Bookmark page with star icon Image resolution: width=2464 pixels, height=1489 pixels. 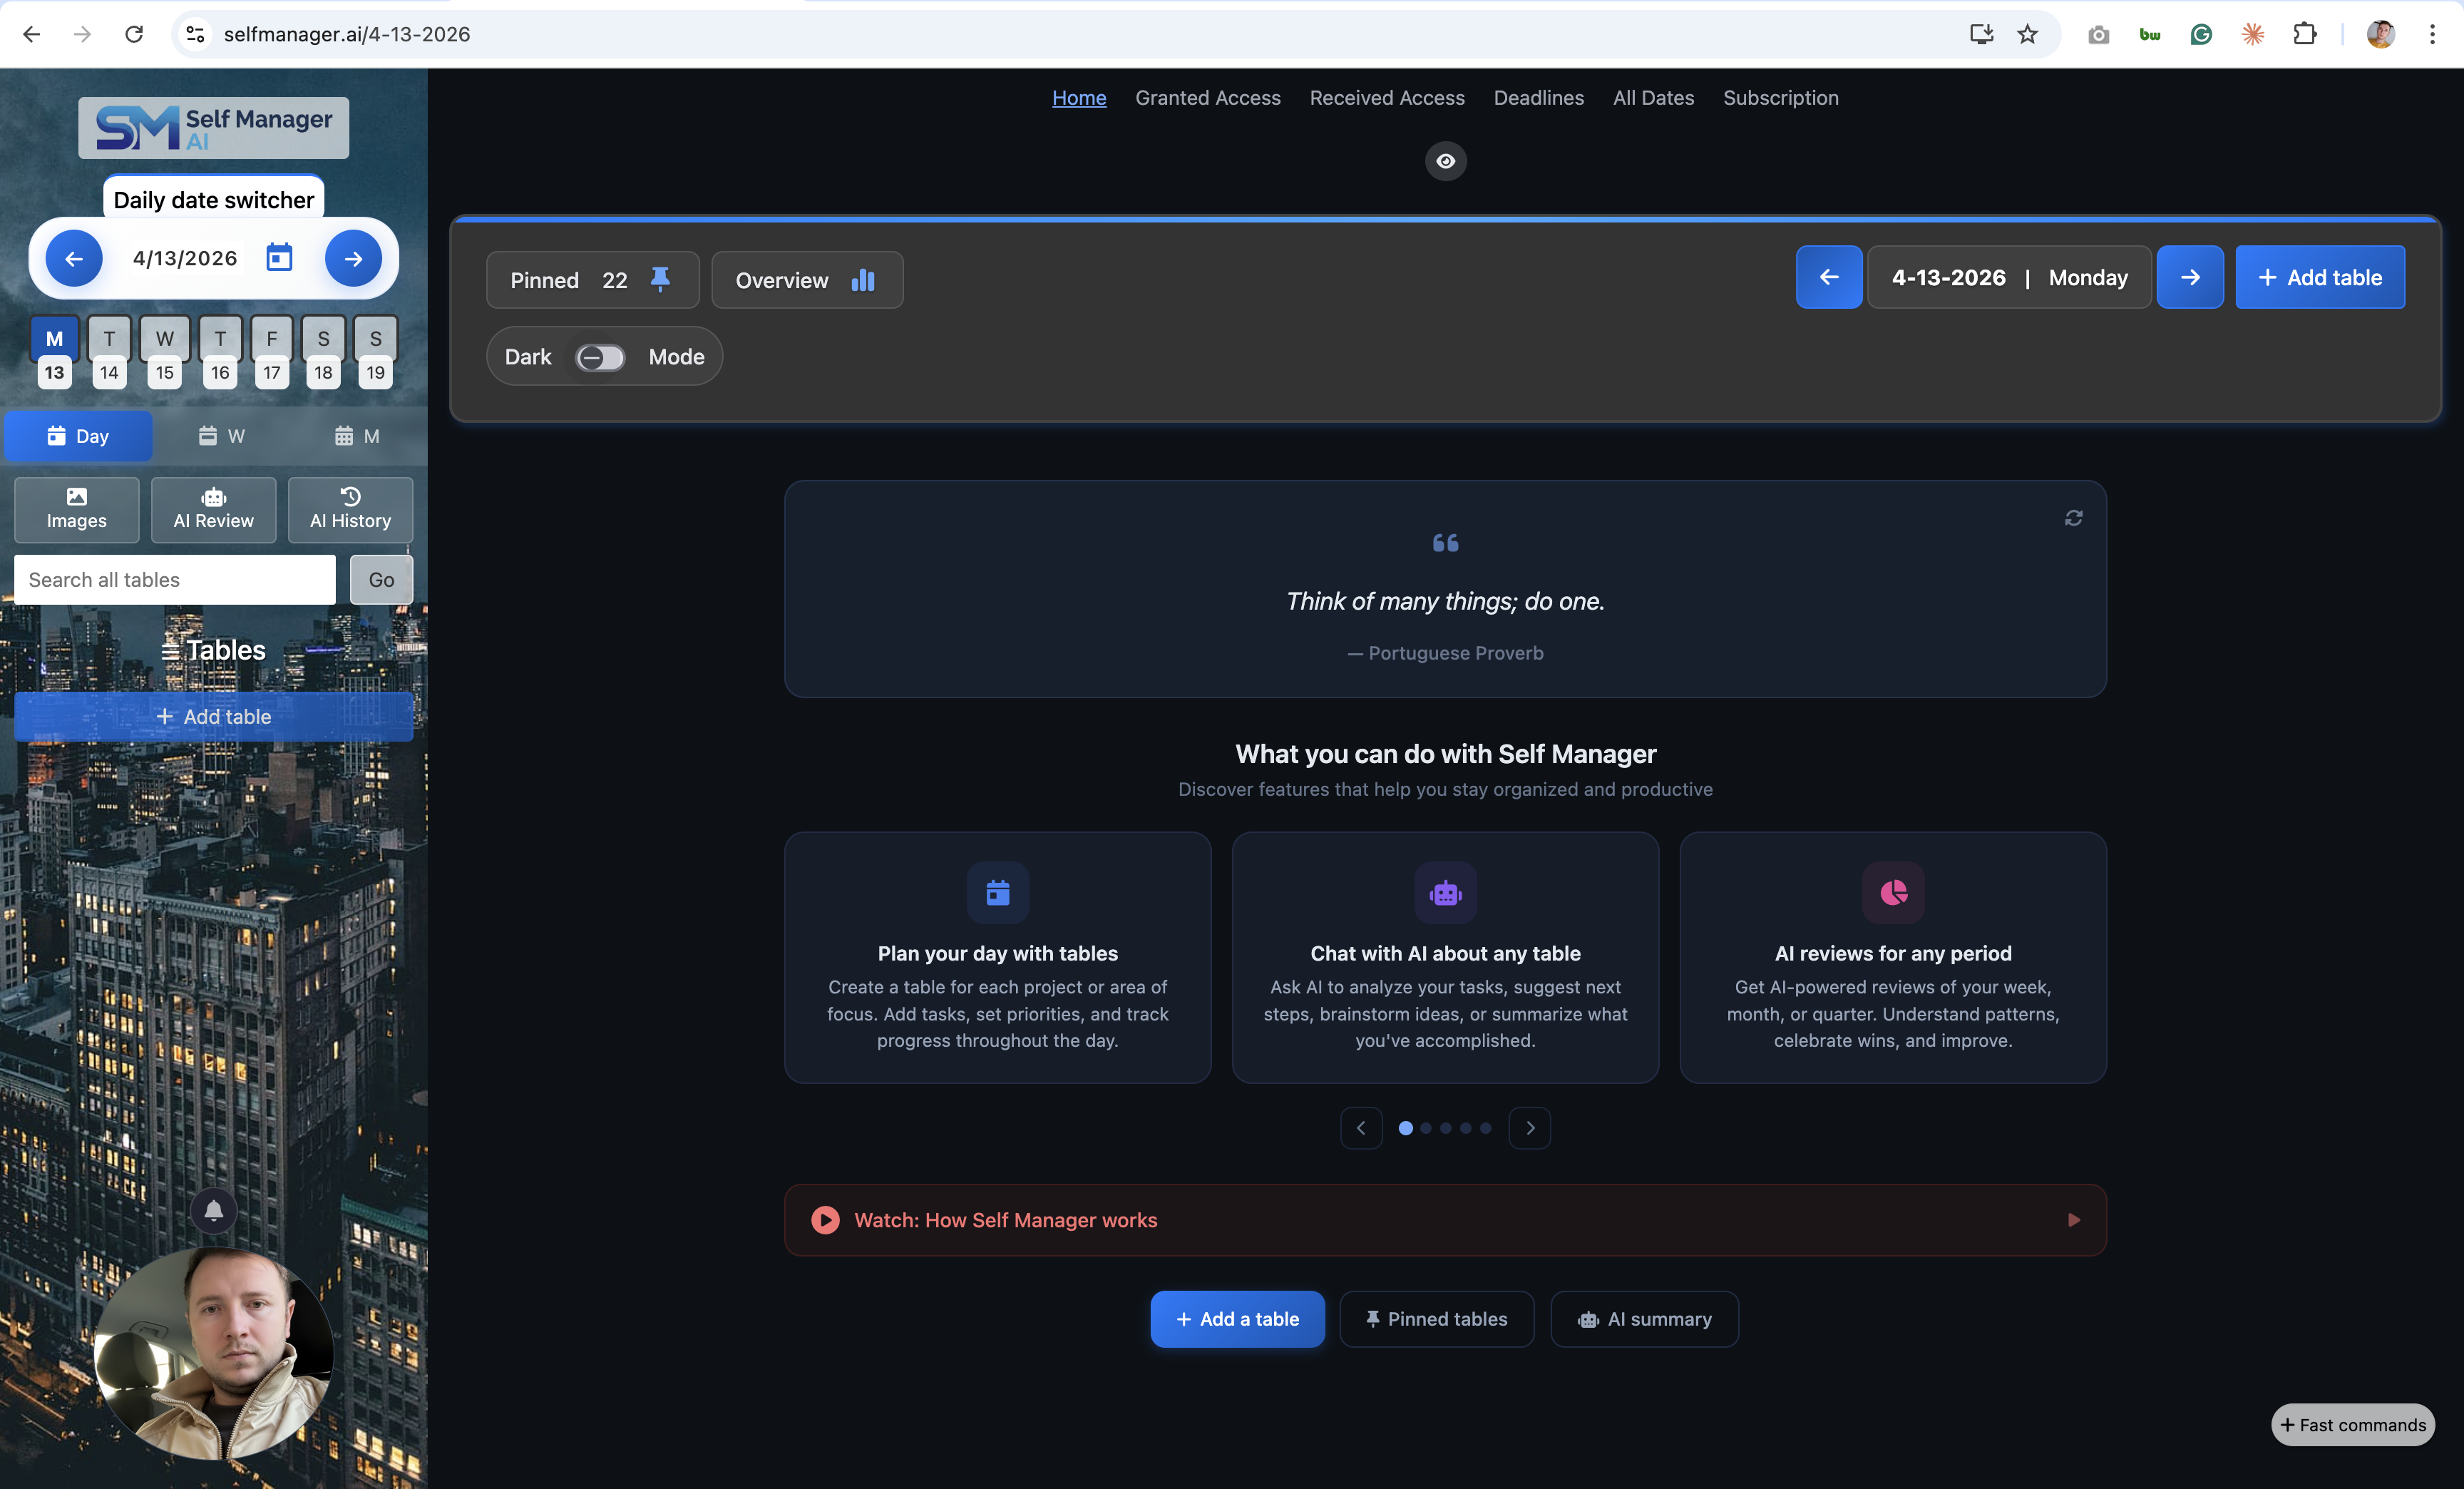point(2027,34)
